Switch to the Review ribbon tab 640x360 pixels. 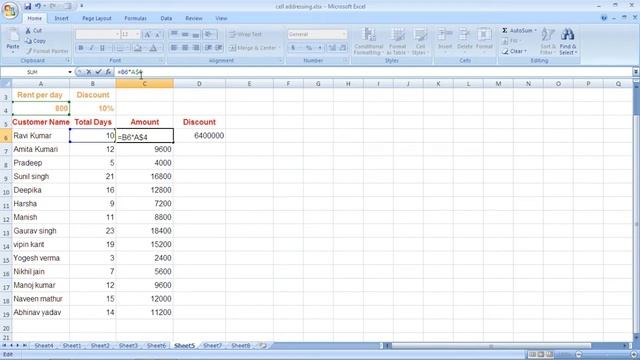(x=193, y=18)
